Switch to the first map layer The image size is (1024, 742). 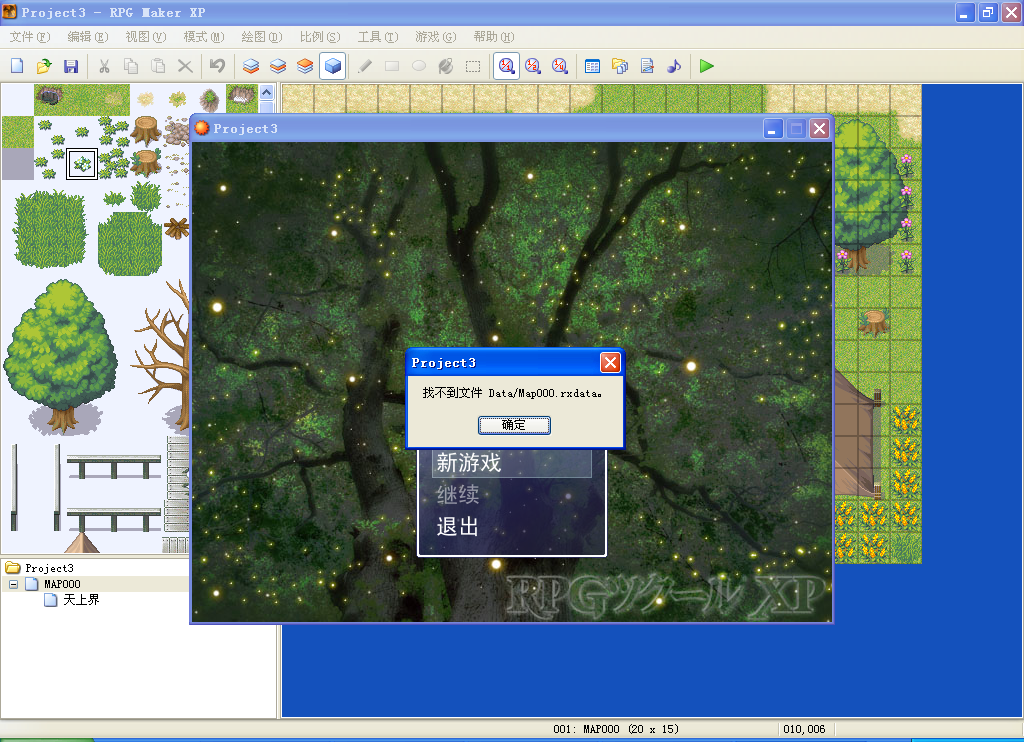(x=251, y=66)
